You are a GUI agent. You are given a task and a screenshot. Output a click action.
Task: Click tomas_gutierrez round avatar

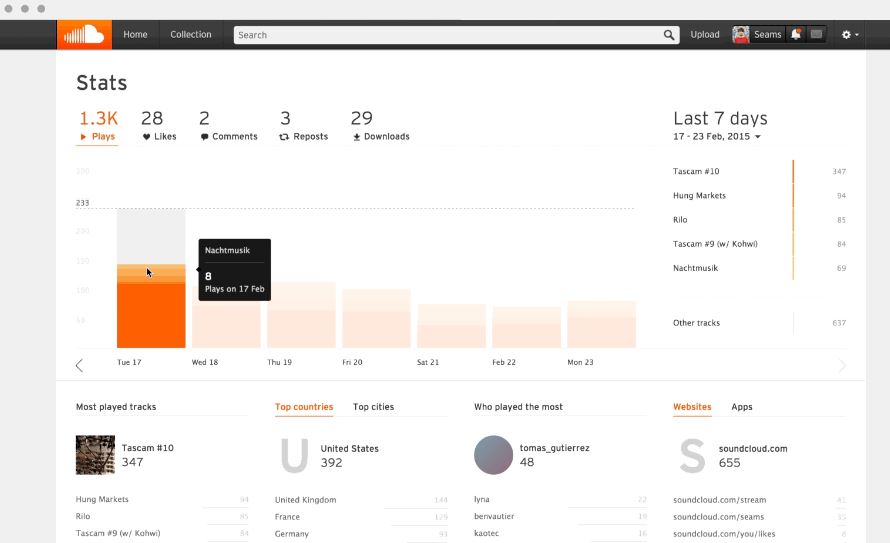[493, 455]
